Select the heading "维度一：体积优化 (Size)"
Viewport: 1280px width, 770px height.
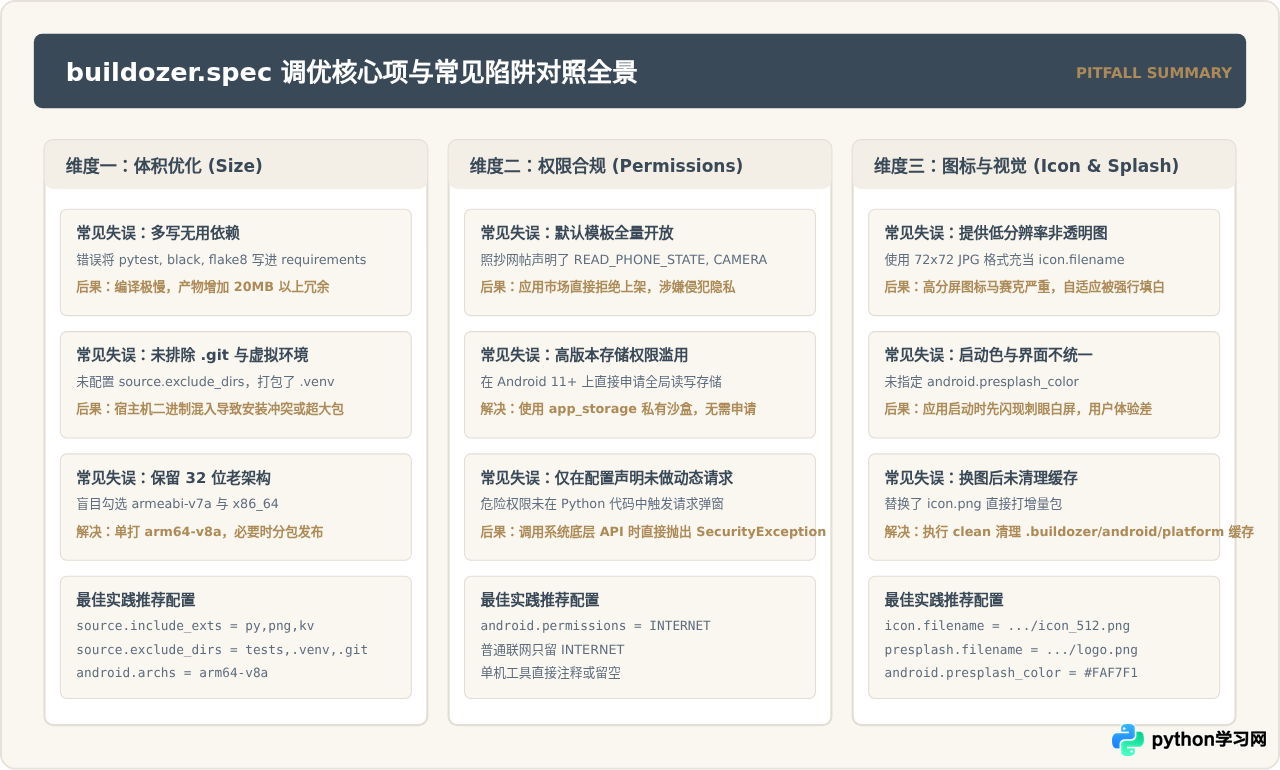pyautogui.click(x=164, y=166)
